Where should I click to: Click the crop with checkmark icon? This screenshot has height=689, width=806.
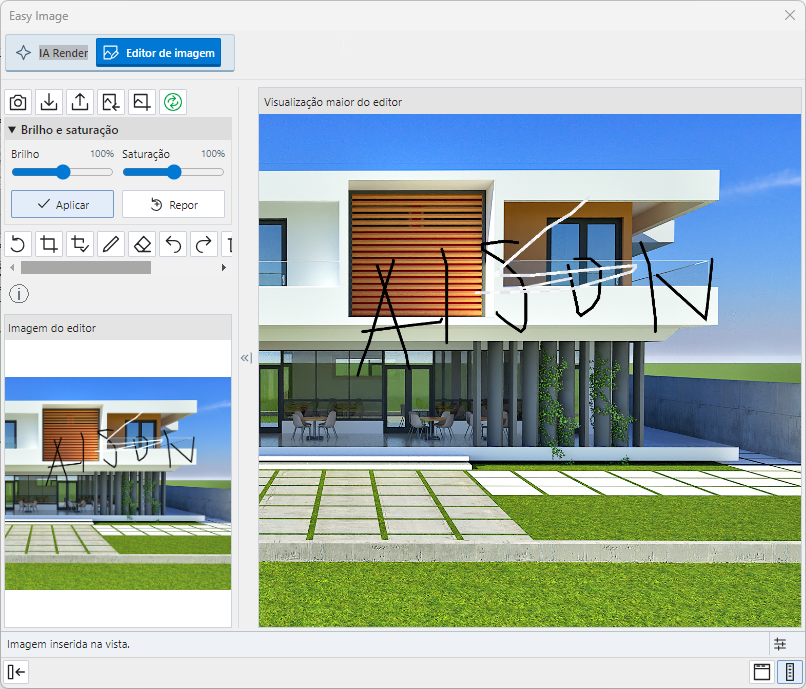click(80, 244)
